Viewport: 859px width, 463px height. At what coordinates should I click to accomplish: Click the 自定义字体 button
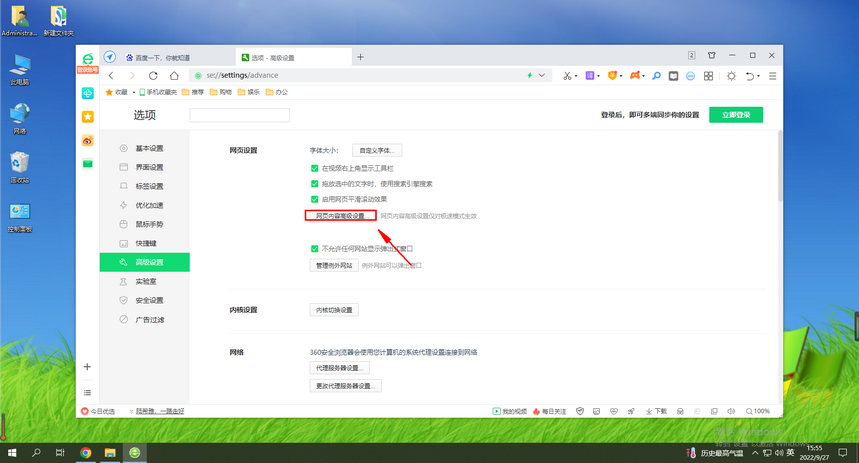[377, 150]
